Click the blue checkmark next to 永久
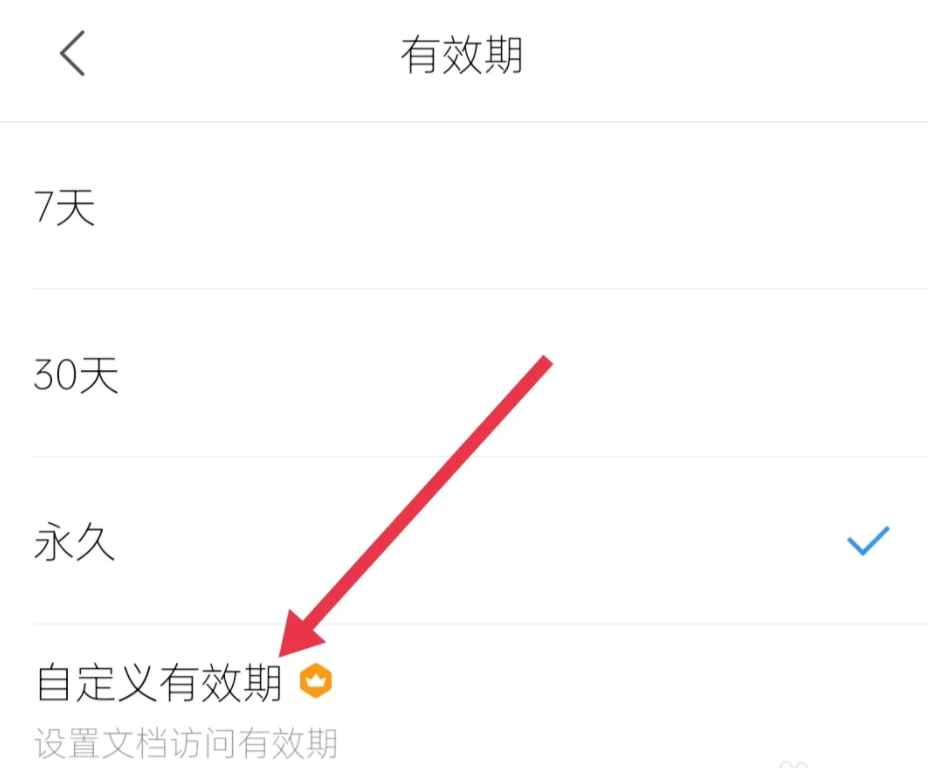 click(868, 540)
